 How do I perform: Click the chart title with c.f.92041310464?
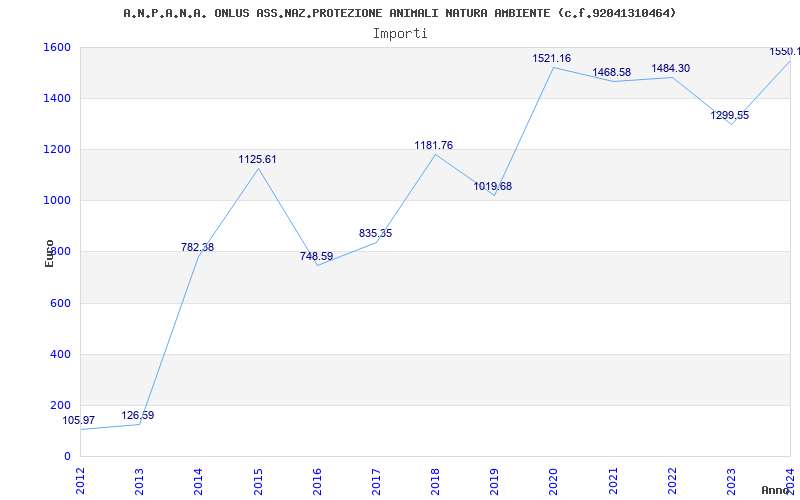(399, 13)
